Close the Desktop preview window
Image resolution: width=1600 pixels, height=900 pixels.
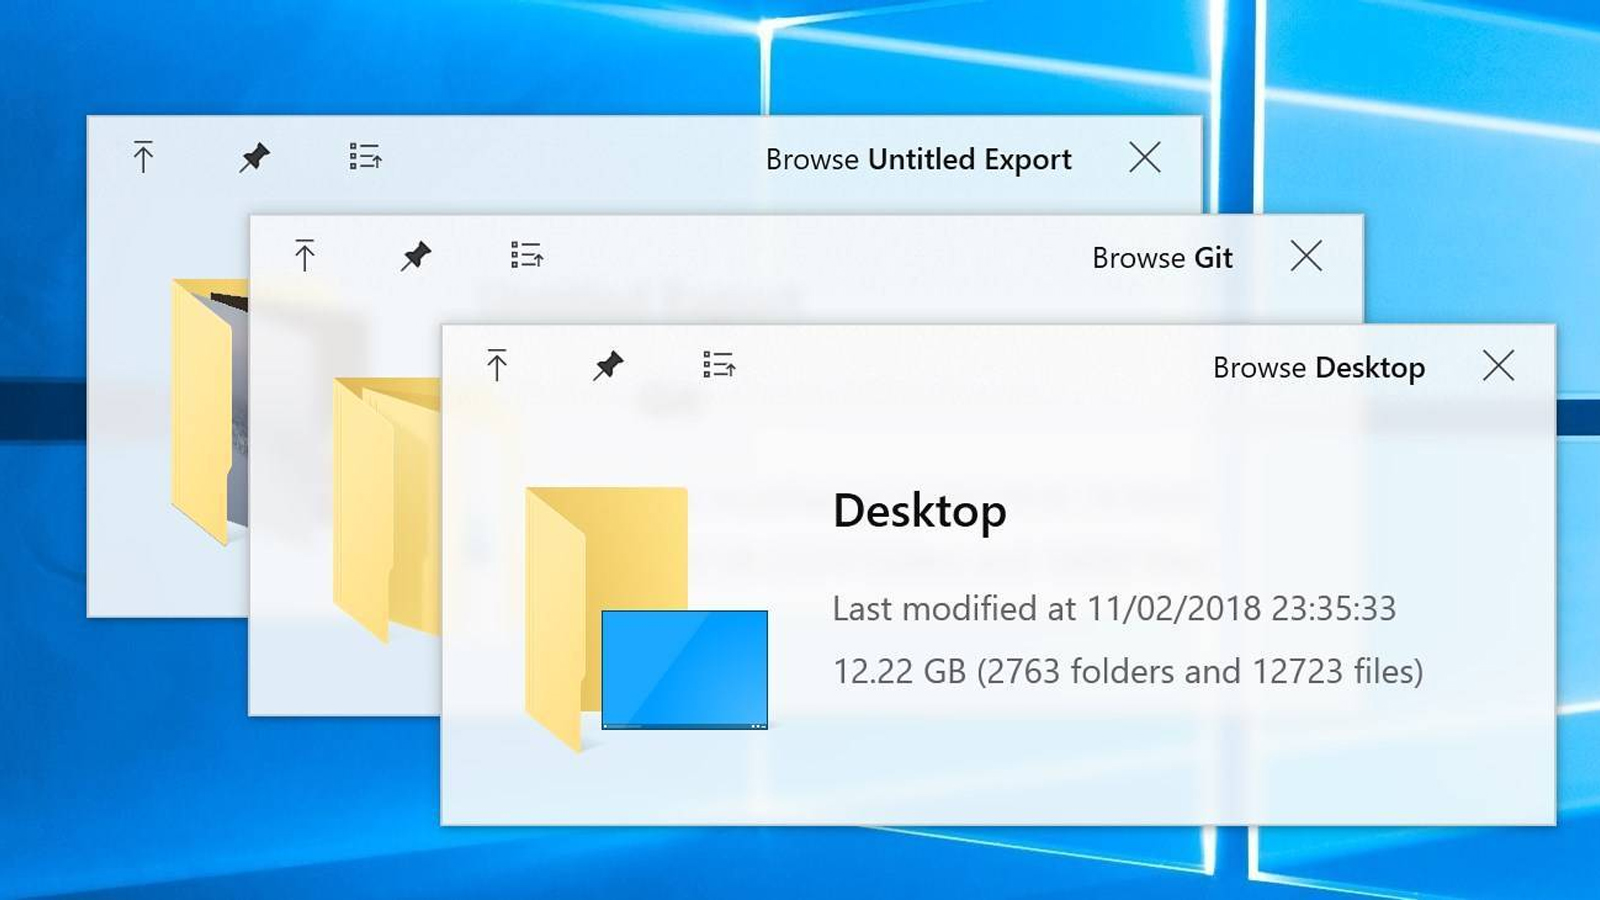click(x=1498, y=366)
